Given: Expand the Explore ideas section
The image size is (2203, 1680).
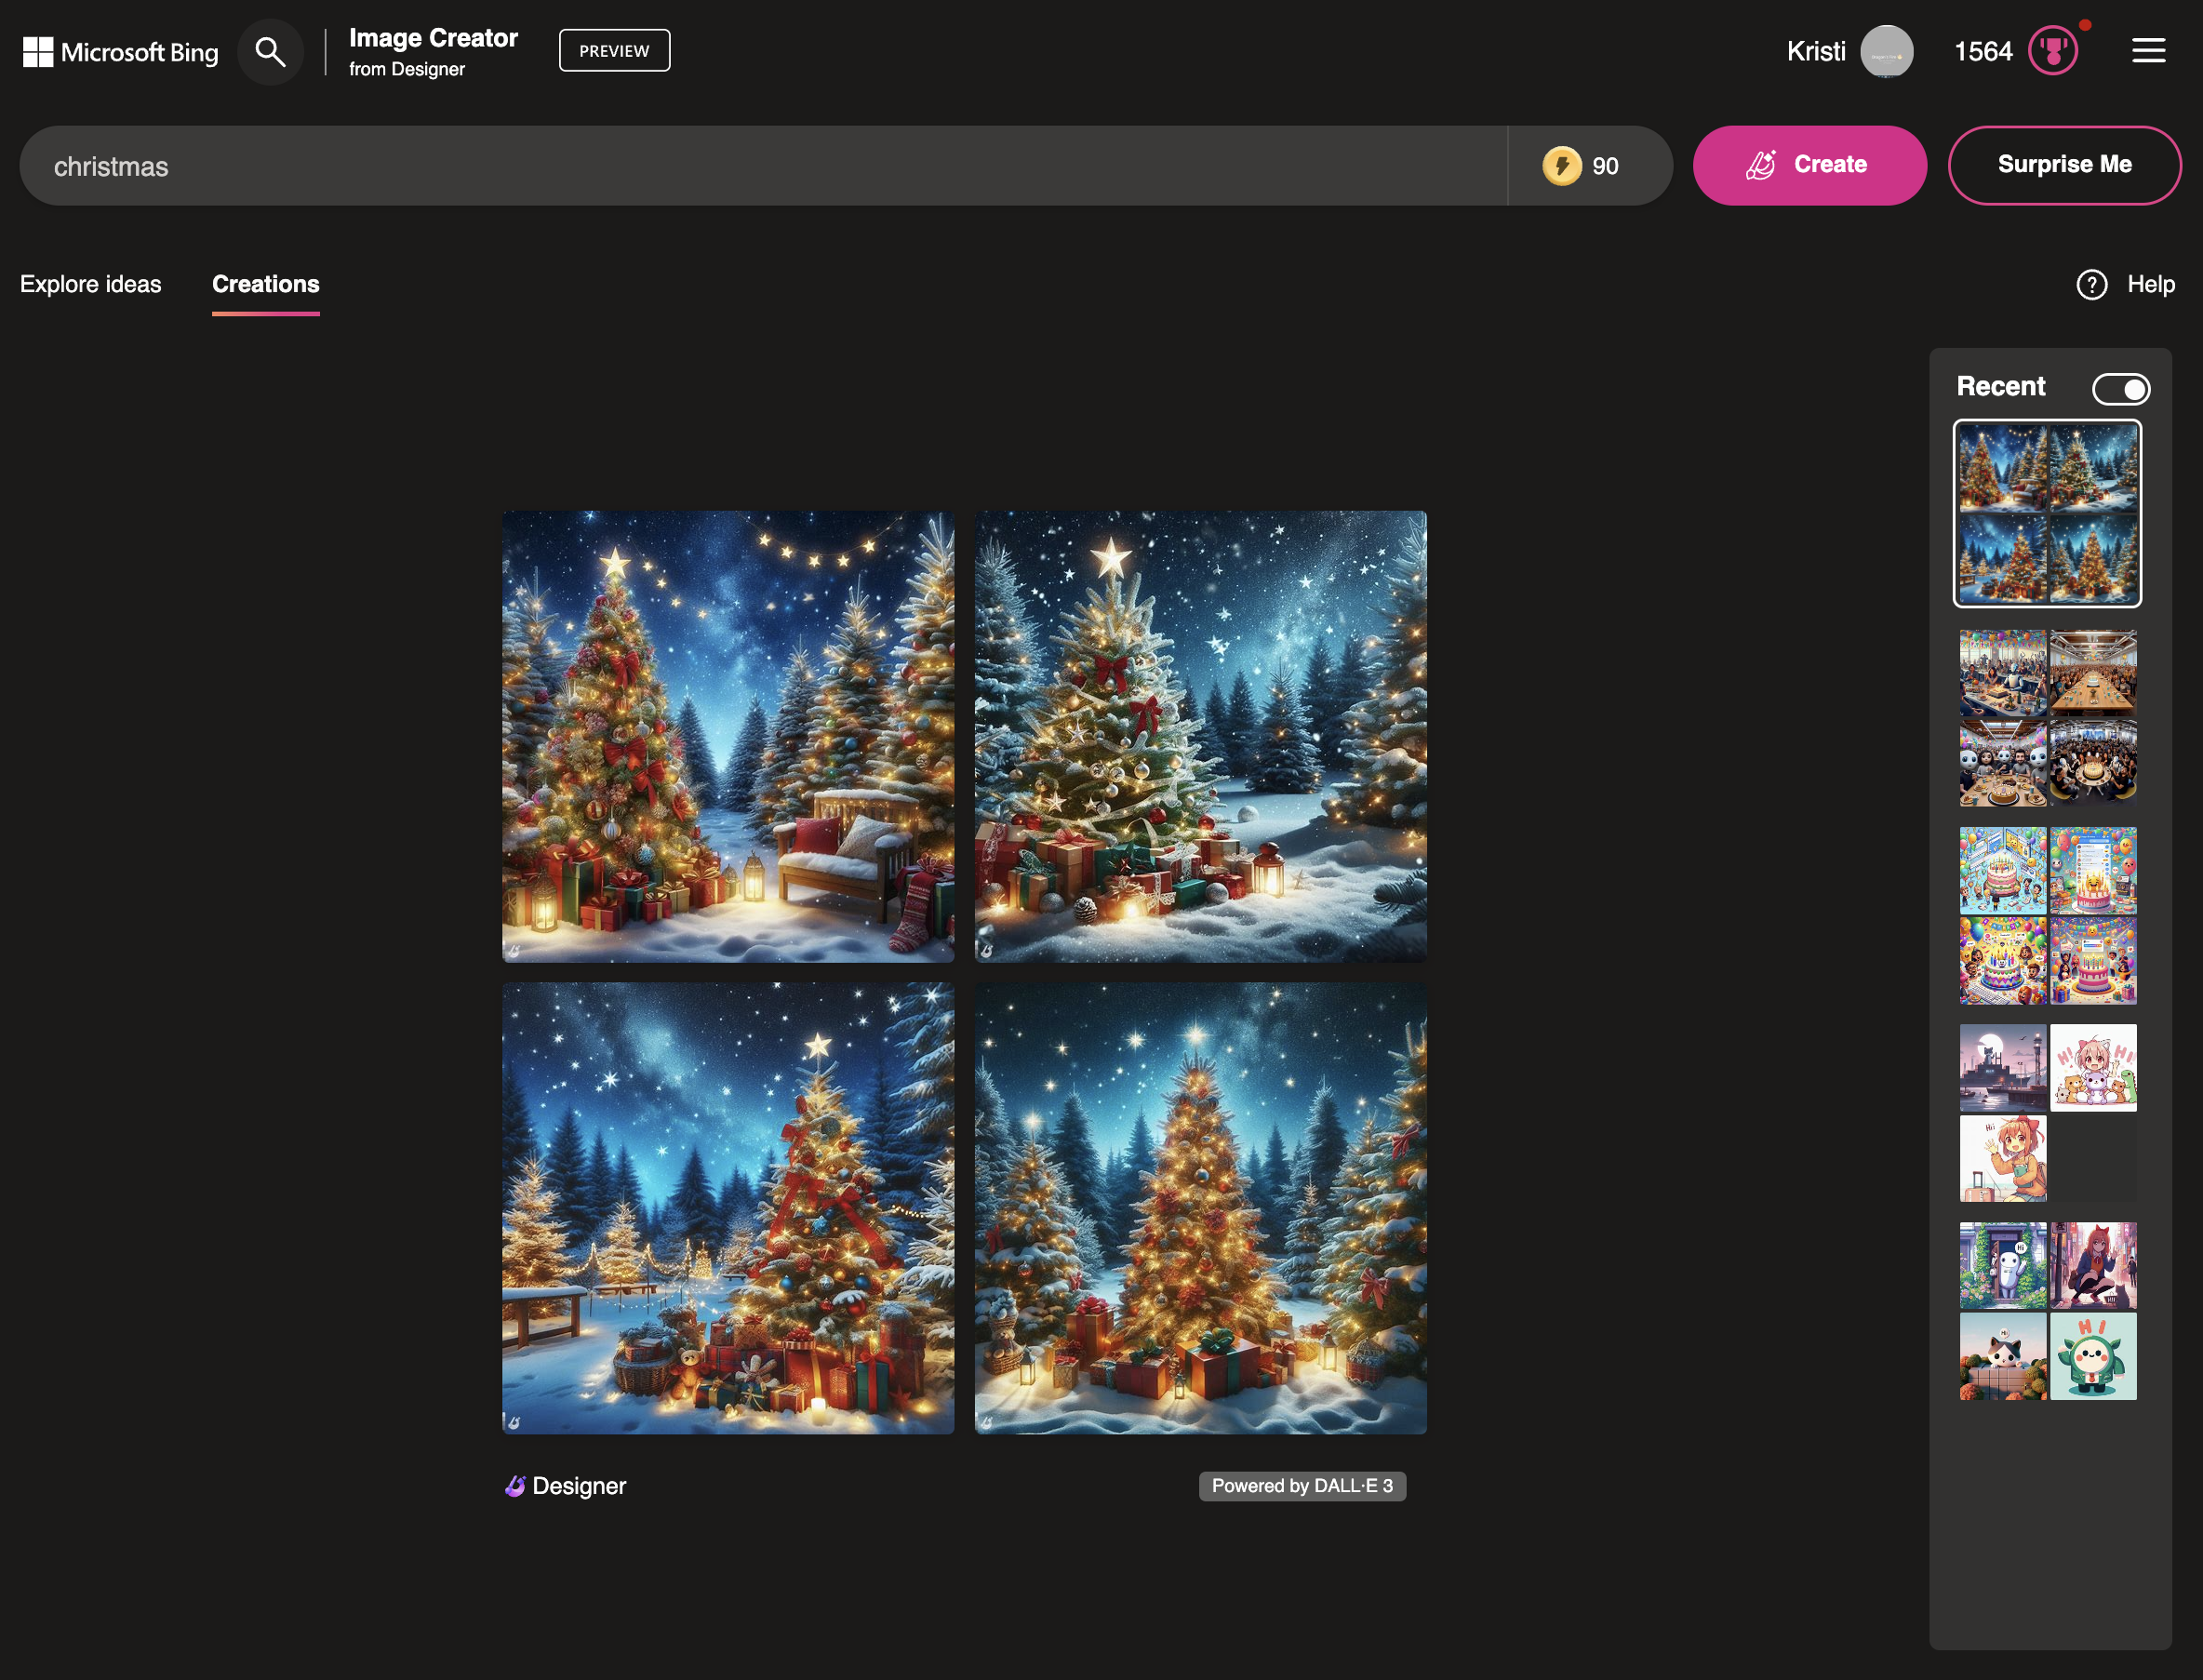Looking at the screenshot, I should click(90, 284).
